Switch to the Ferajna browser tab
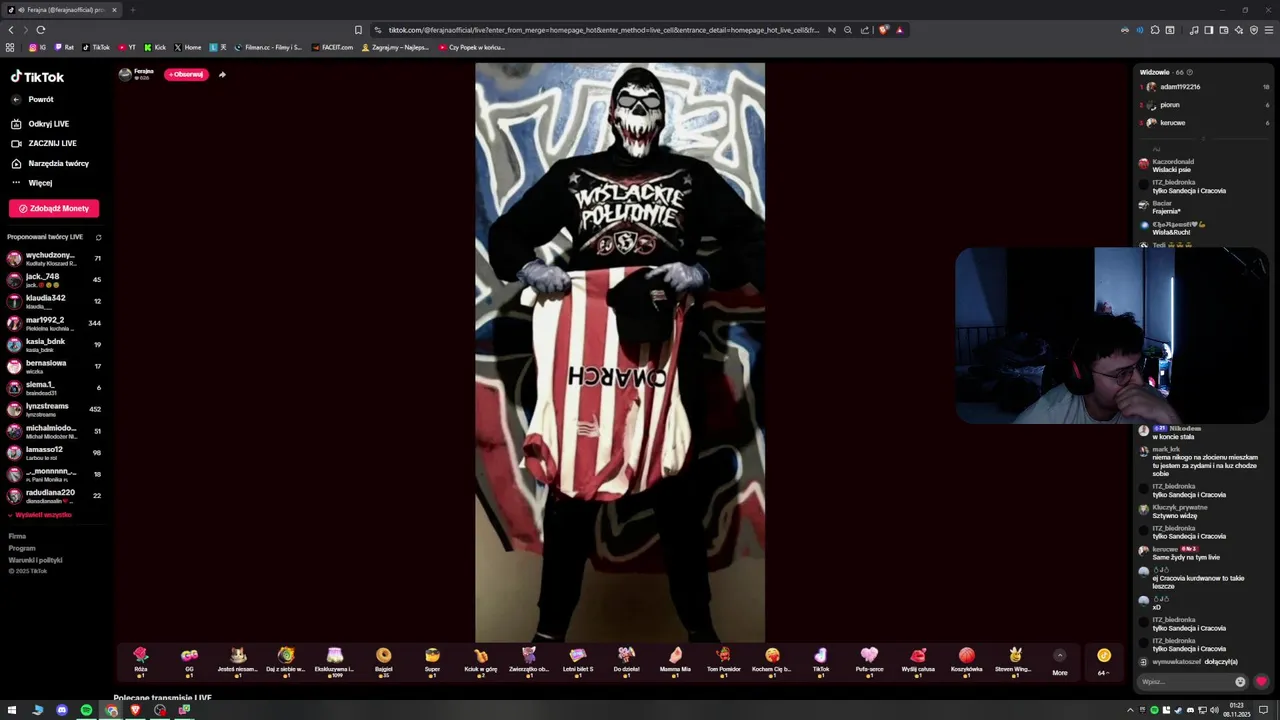The height and width of the screenshot is (720, 1280). point(62,10)
